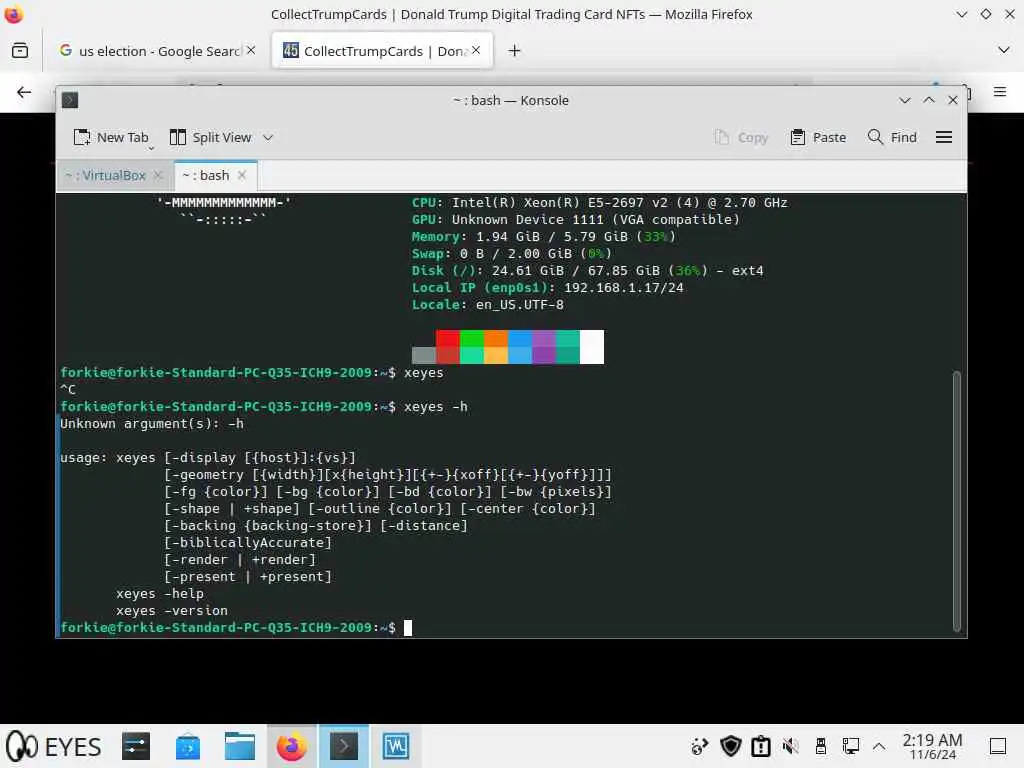Close the CollectTrumpCards Firefox tab

[x=476, y=50]
